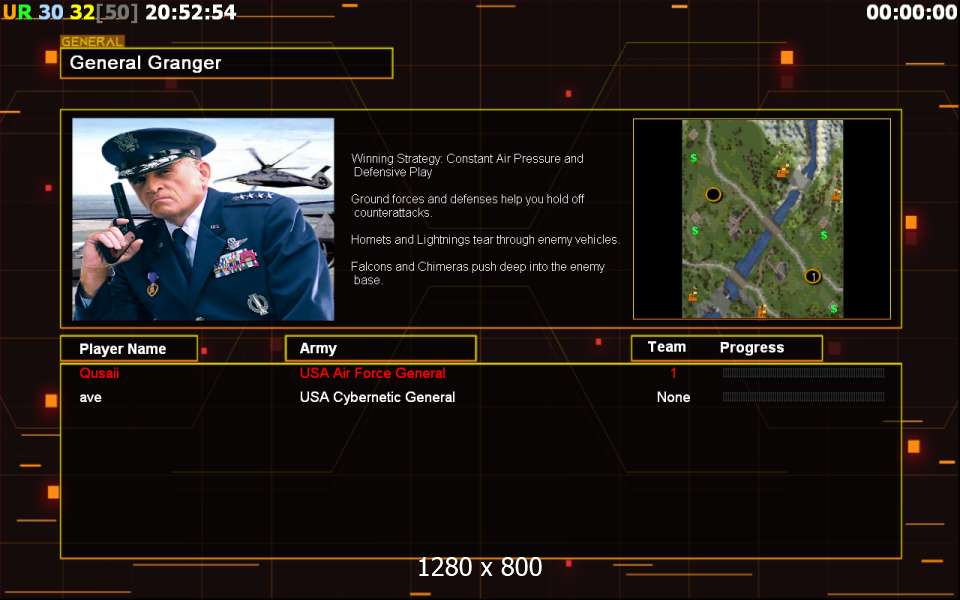This screenshot has height=600, width=960.
Task: Click the loading progress bar for ave
Action: [x=803, y=397]
